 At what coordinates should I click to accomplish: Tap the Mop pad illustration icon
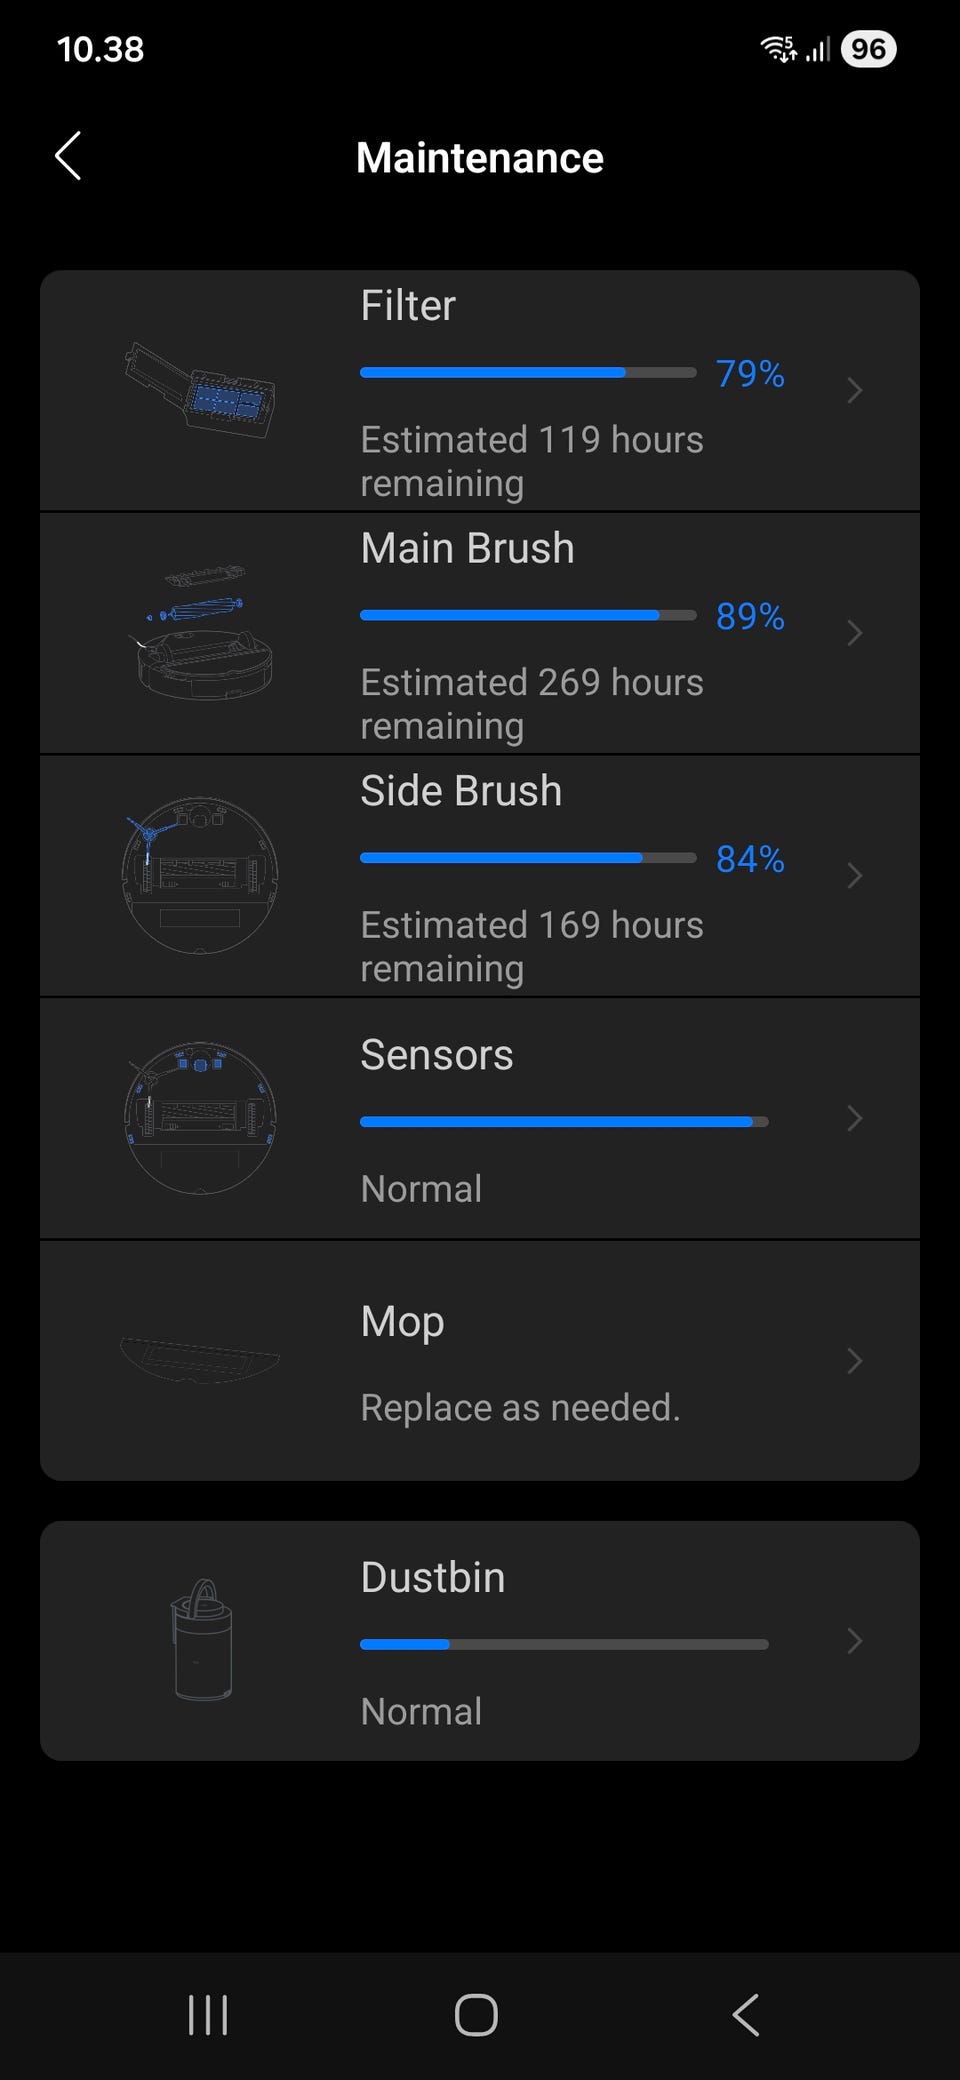pyautogui.click(x=200, y=1360)
